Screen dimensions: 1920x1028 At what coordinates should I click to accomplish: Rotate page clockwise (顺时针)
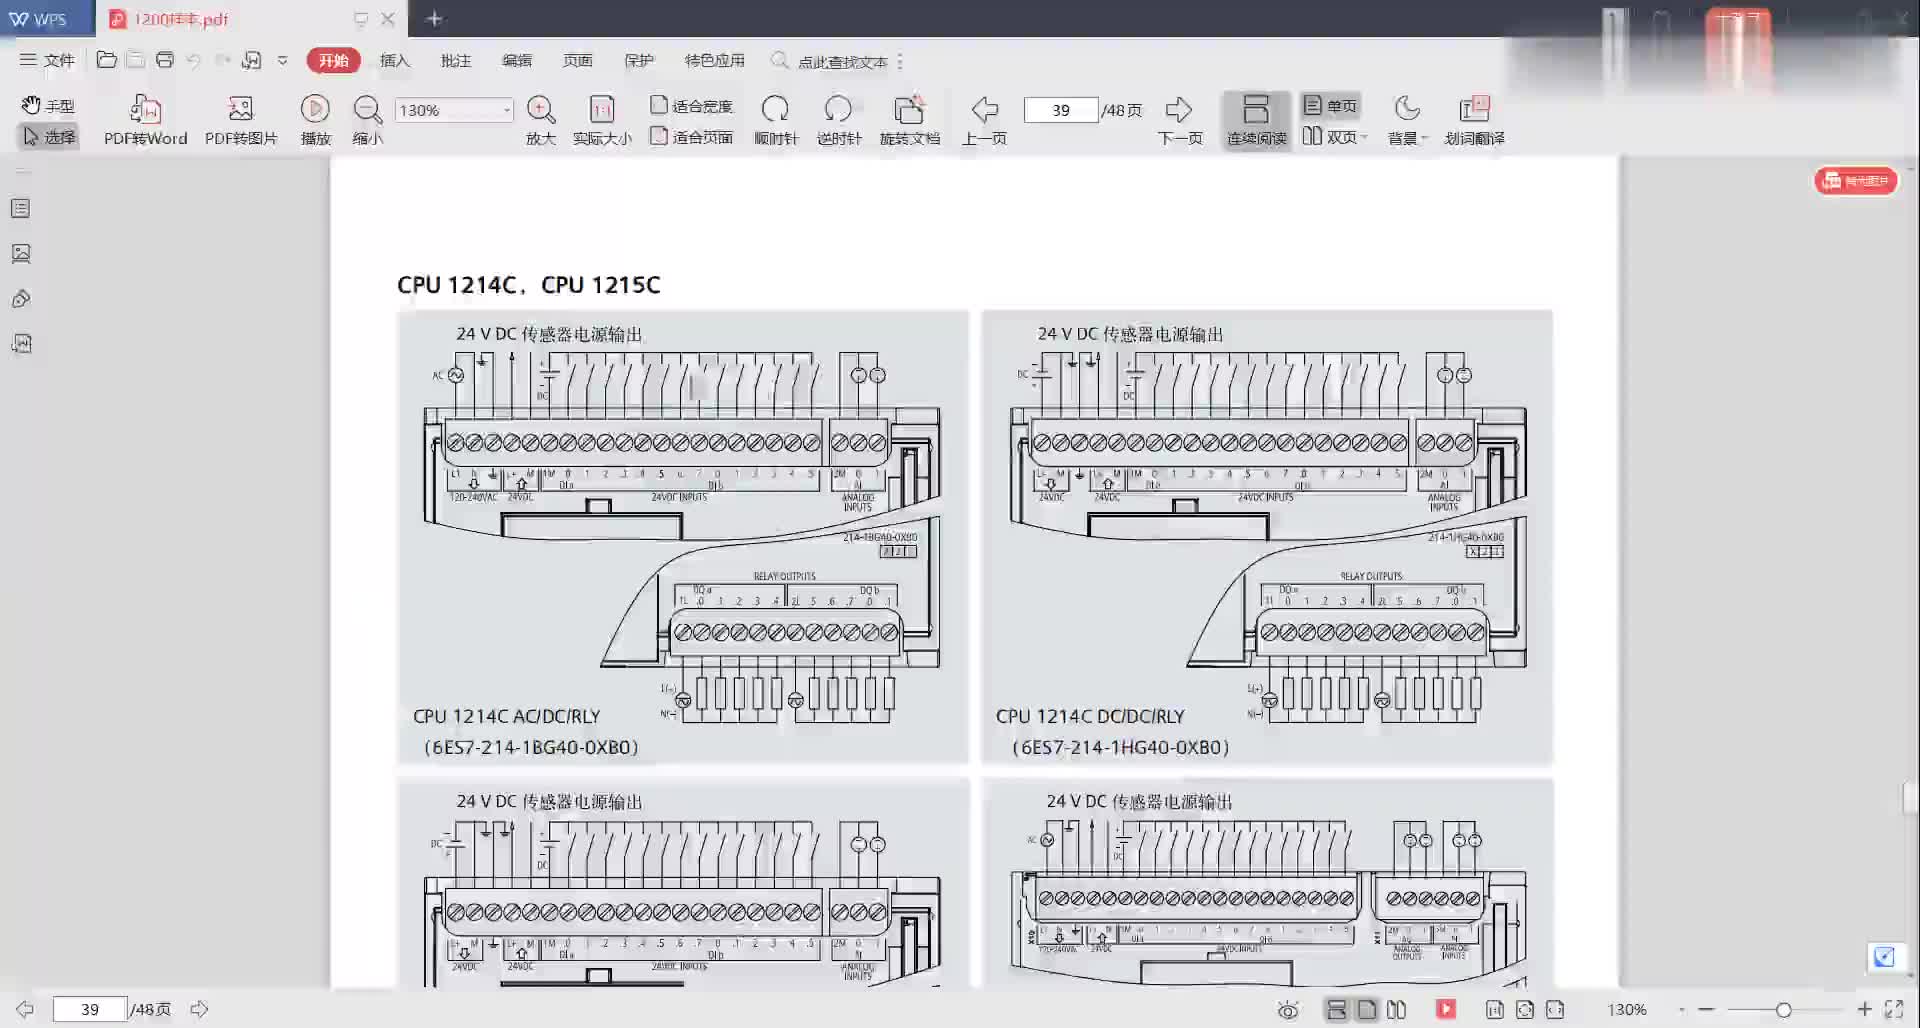[x=775, y=120]
